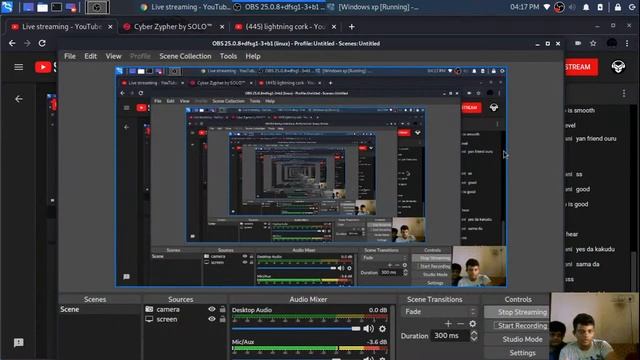The width and height of the screenshot is (640, 360).
Task: Click the webcam overlay at bottom right
Action: click(x=595, y=326)
